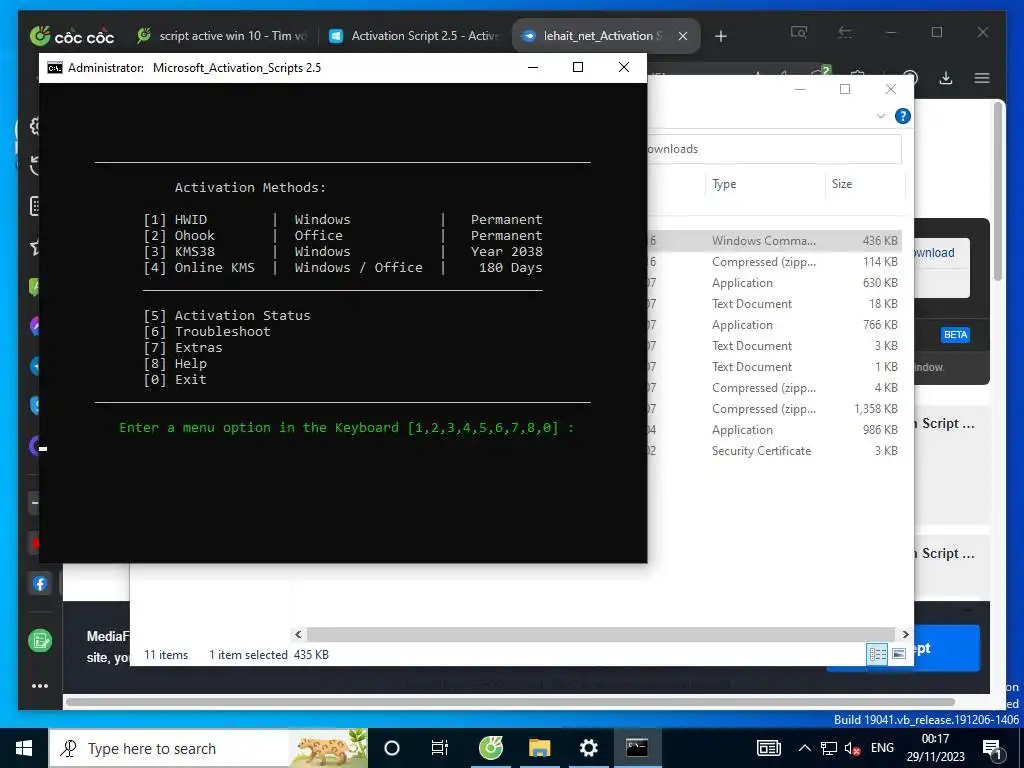Open the three-dot more menu in browser sidebar

coord(40,686)
